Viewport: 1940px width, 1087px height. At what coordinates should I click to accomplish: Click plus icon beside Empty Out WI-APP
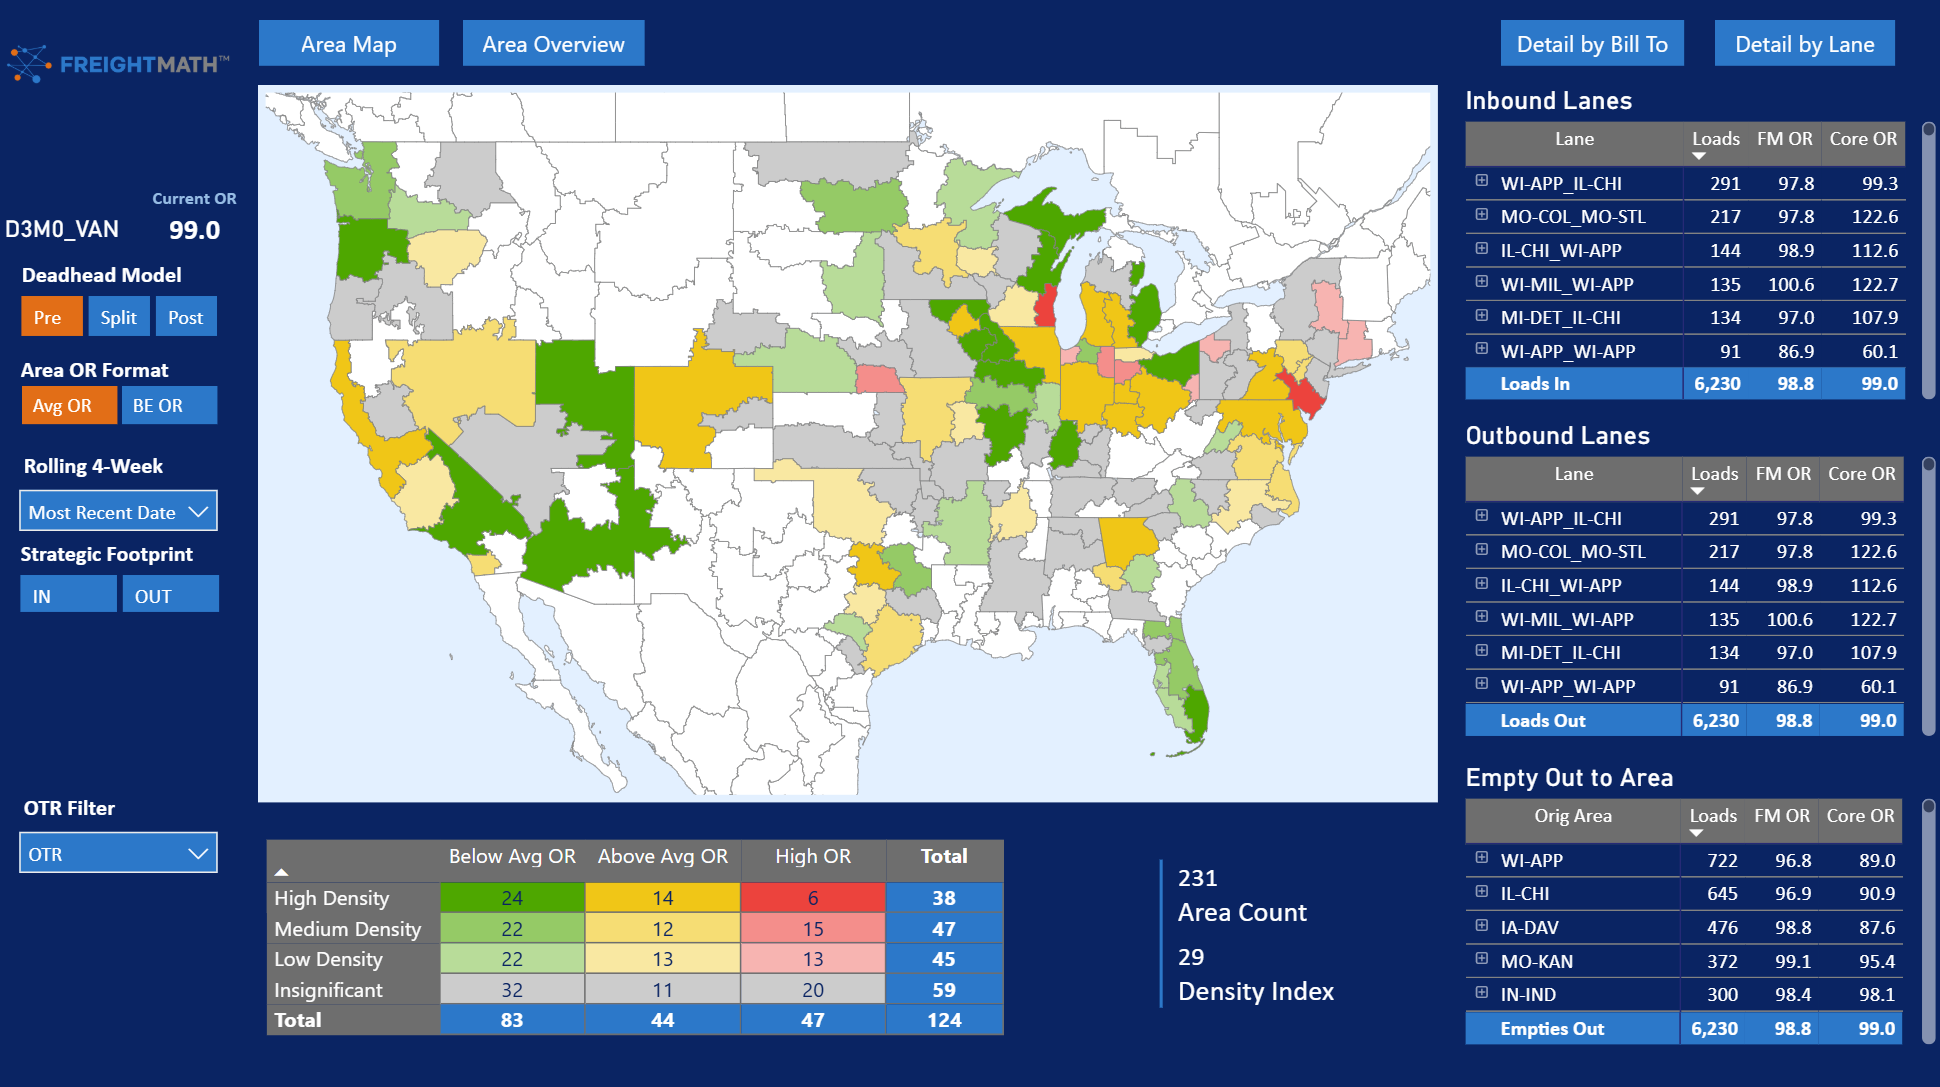[x=1481, y=858]
